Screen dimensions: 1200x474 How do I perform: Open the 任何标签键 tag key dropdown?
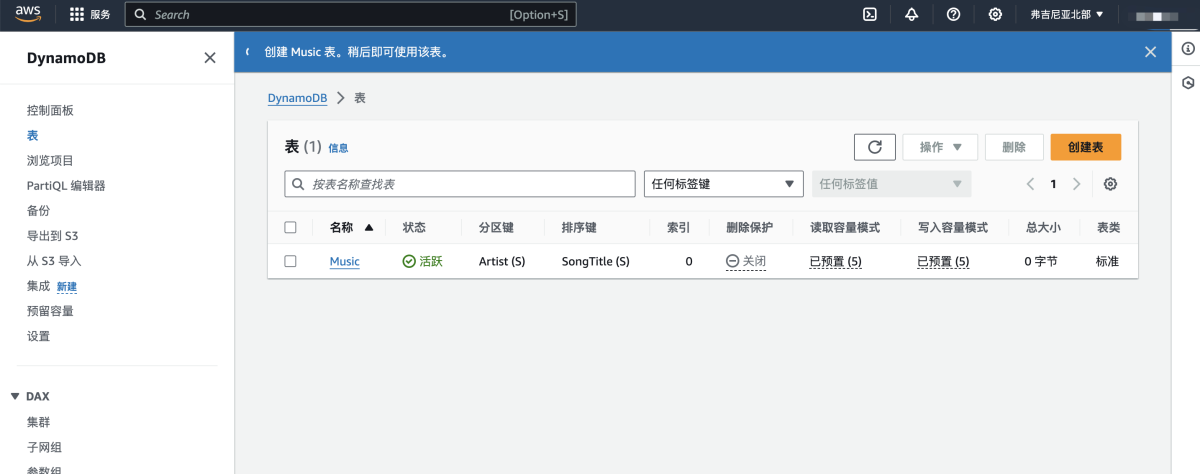coord(724,184)
